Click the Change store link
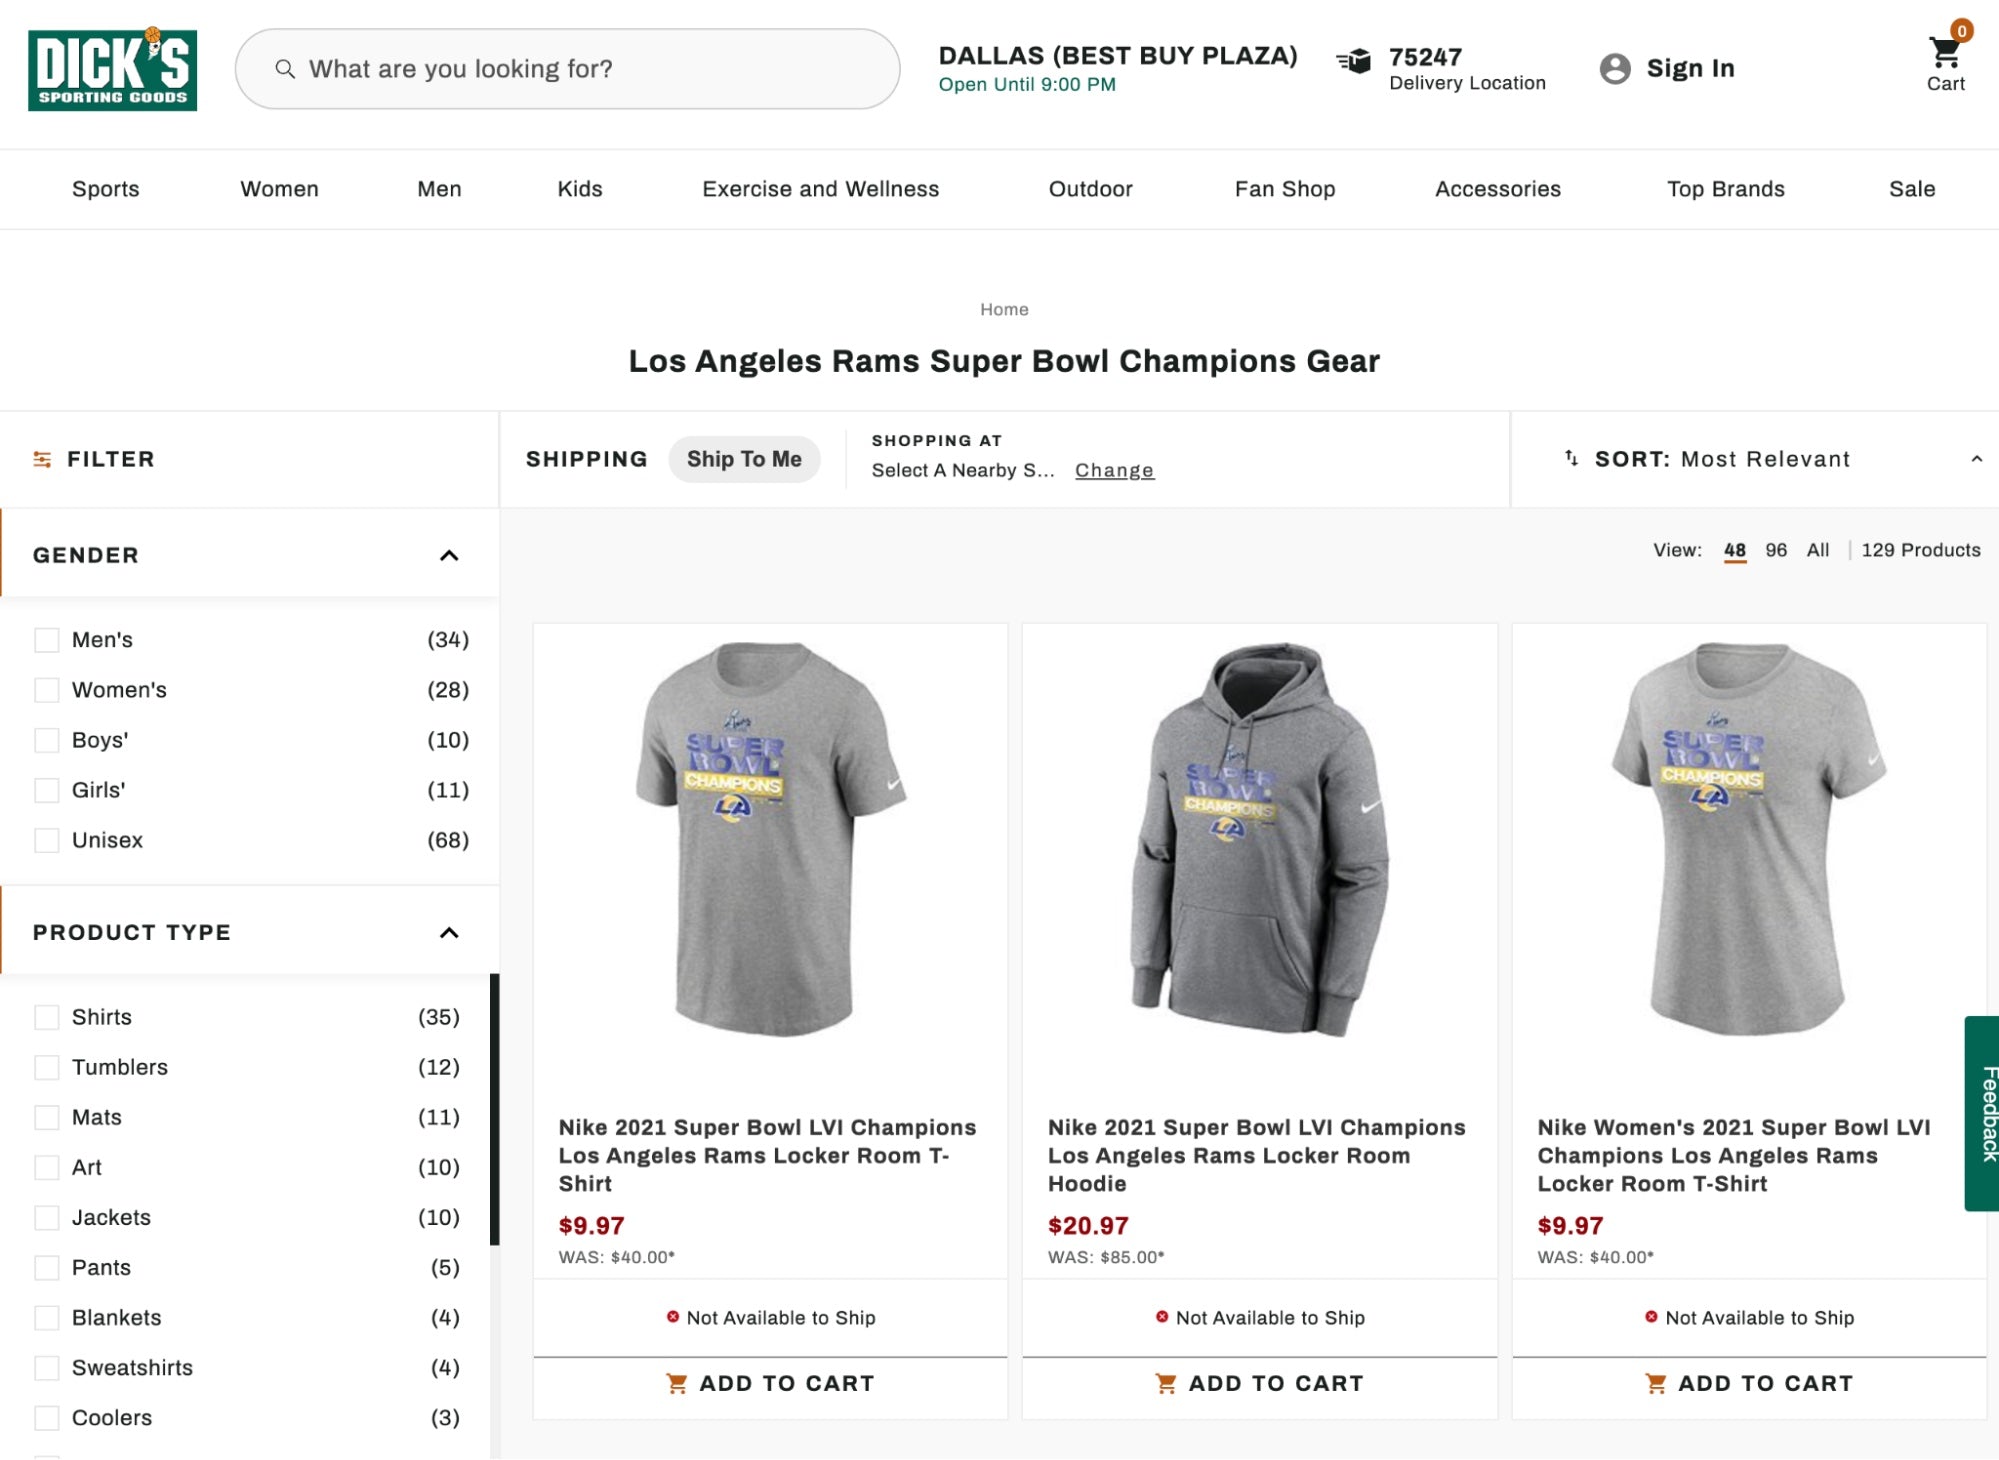Image resolution: width=1999 pixels, height=1460 pixels. [1114, 470]
